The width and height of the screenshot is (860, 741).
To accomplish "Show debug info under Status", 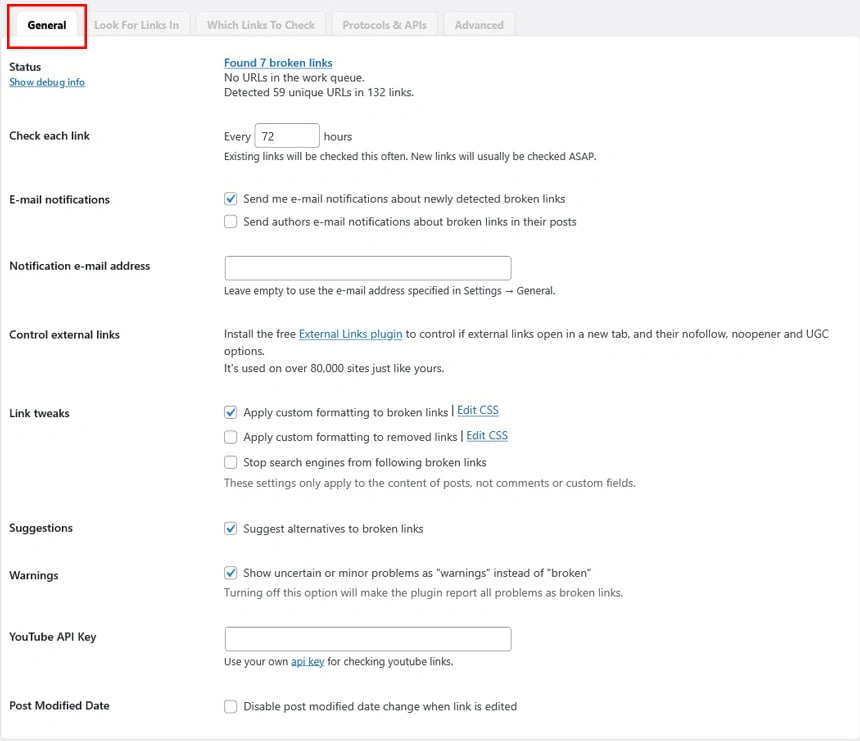I will point(47,82).
